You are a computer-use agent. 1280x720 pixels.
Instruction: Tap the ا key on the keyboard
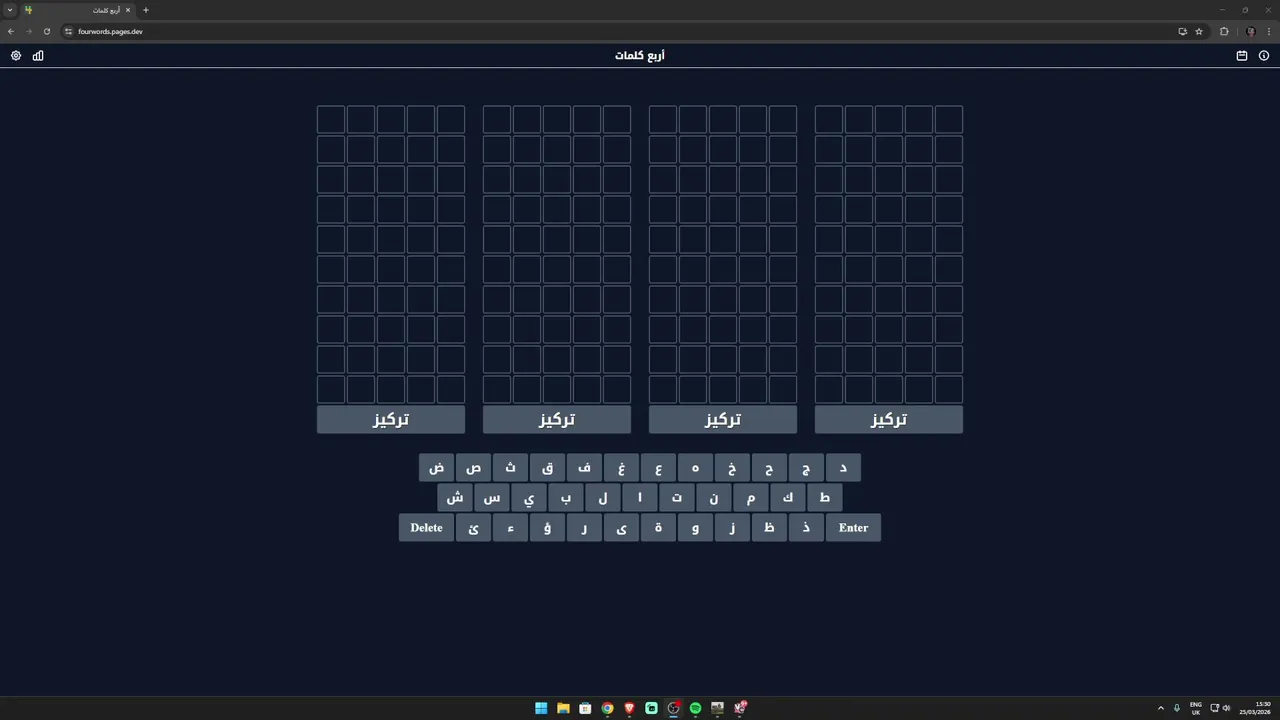pos(640,498)
